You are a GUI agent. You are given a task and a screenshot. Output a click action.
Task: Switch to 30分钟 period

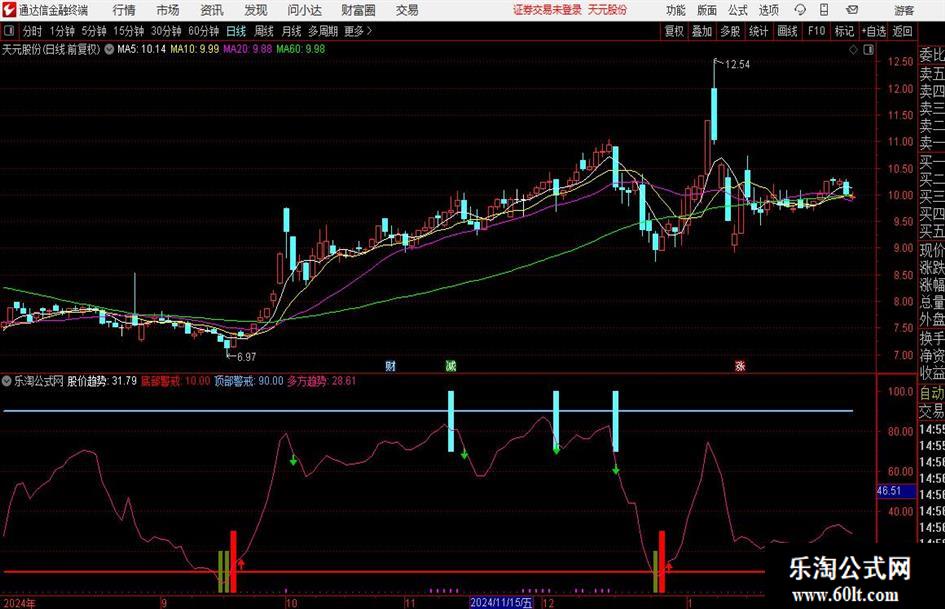tap(166, 31)
